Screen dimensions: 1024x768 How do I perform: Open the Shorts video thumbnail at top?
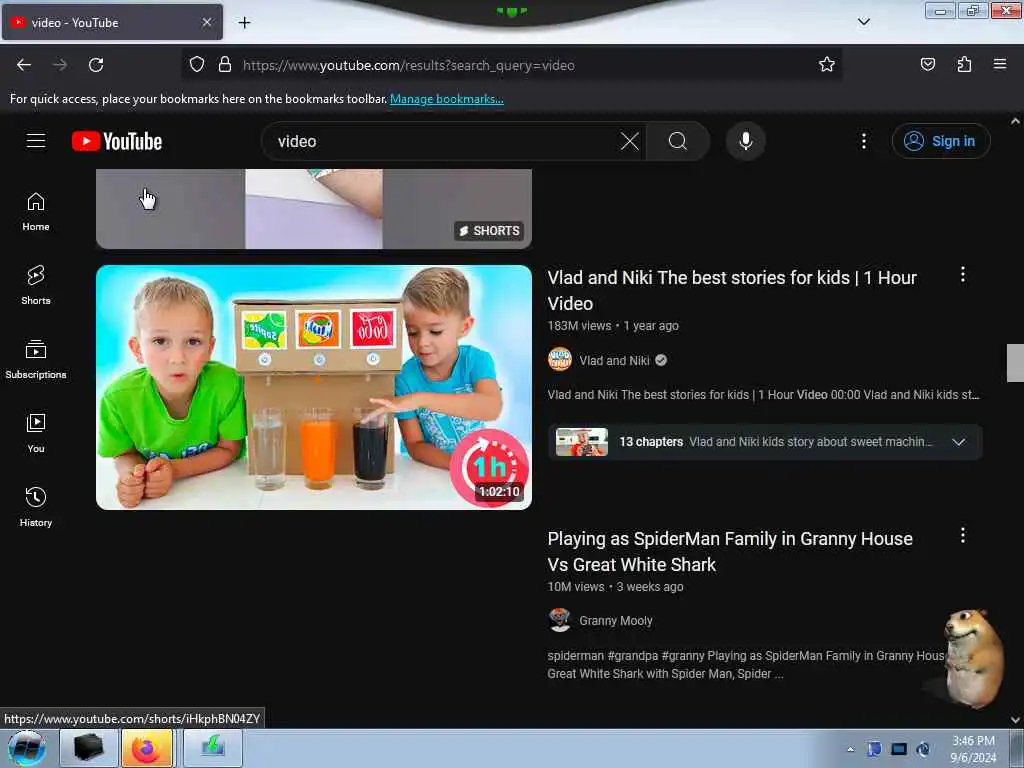tap(313, 209)
